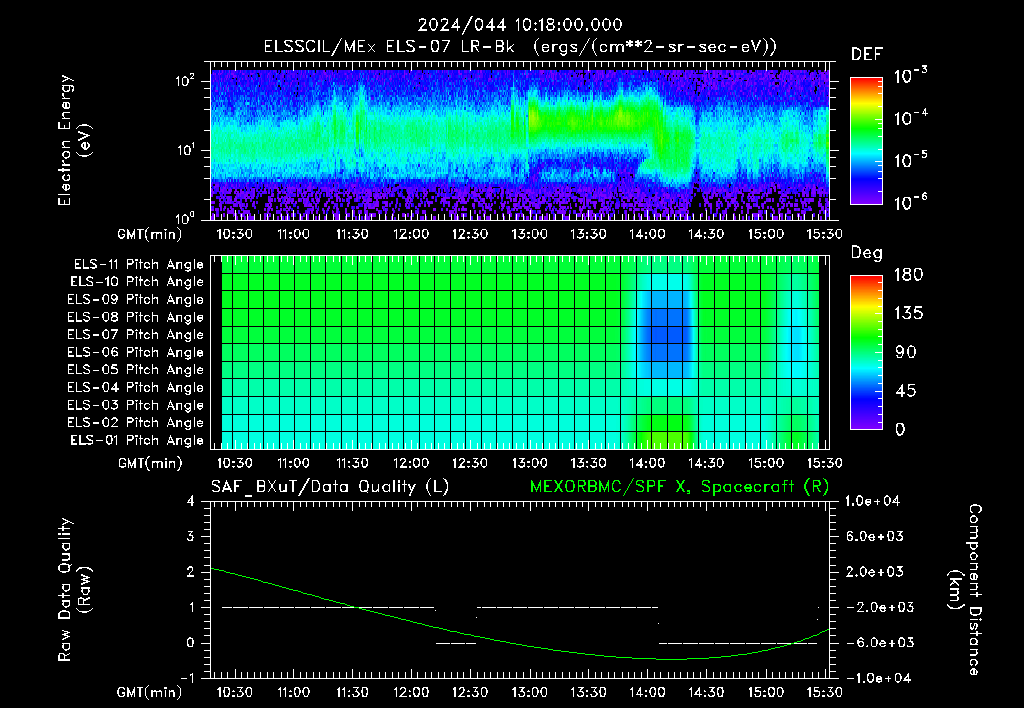Select the ELS-03 Pitch Angle row label
The width and height of the screenshot is (1024, 708).
(136, 405)
